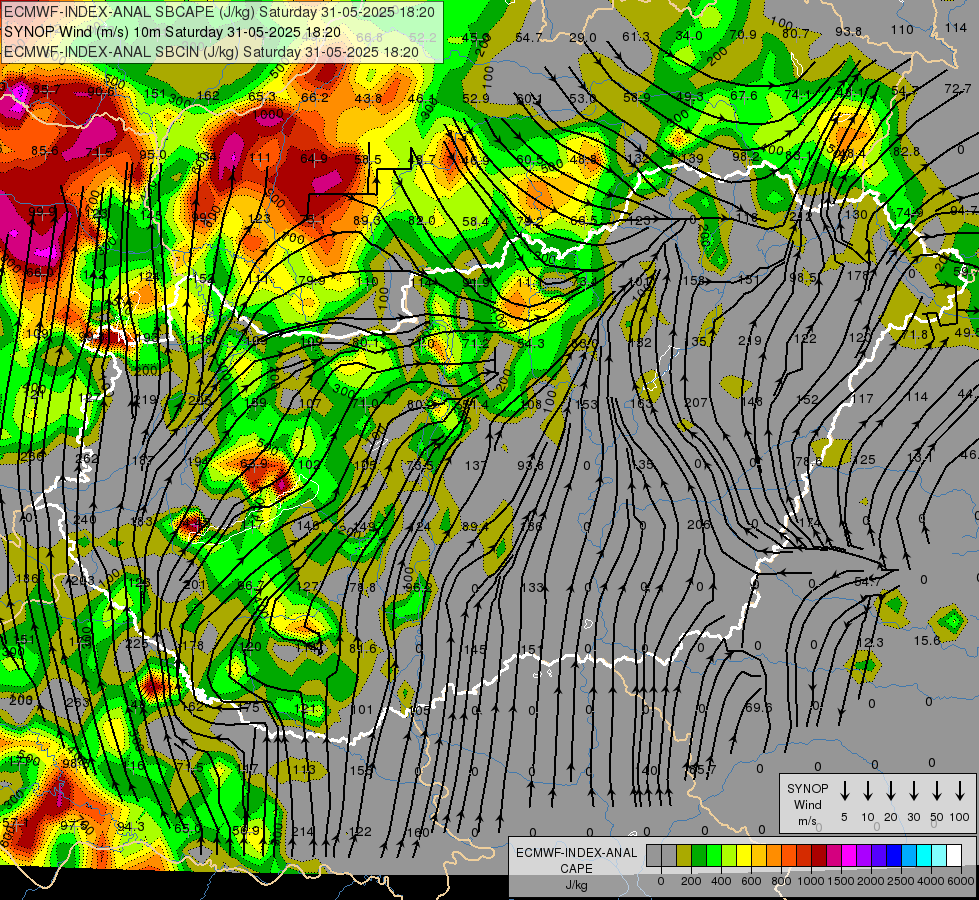Click the map value 262

point(87,458)
